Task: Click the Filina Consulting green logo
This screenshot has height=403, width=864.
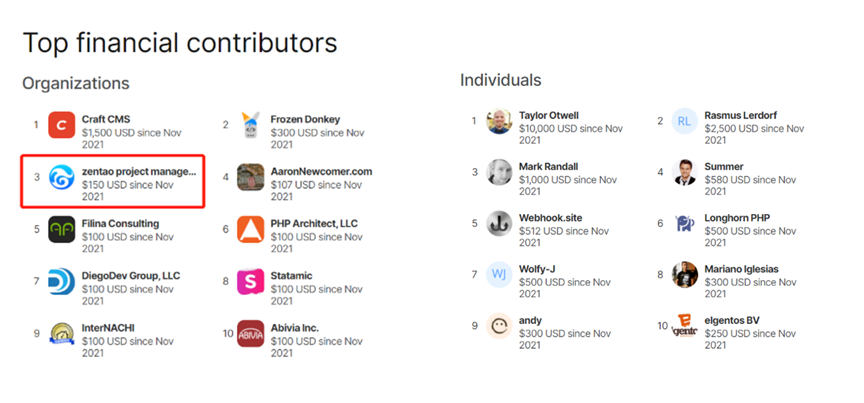Action: click(62, 229)
